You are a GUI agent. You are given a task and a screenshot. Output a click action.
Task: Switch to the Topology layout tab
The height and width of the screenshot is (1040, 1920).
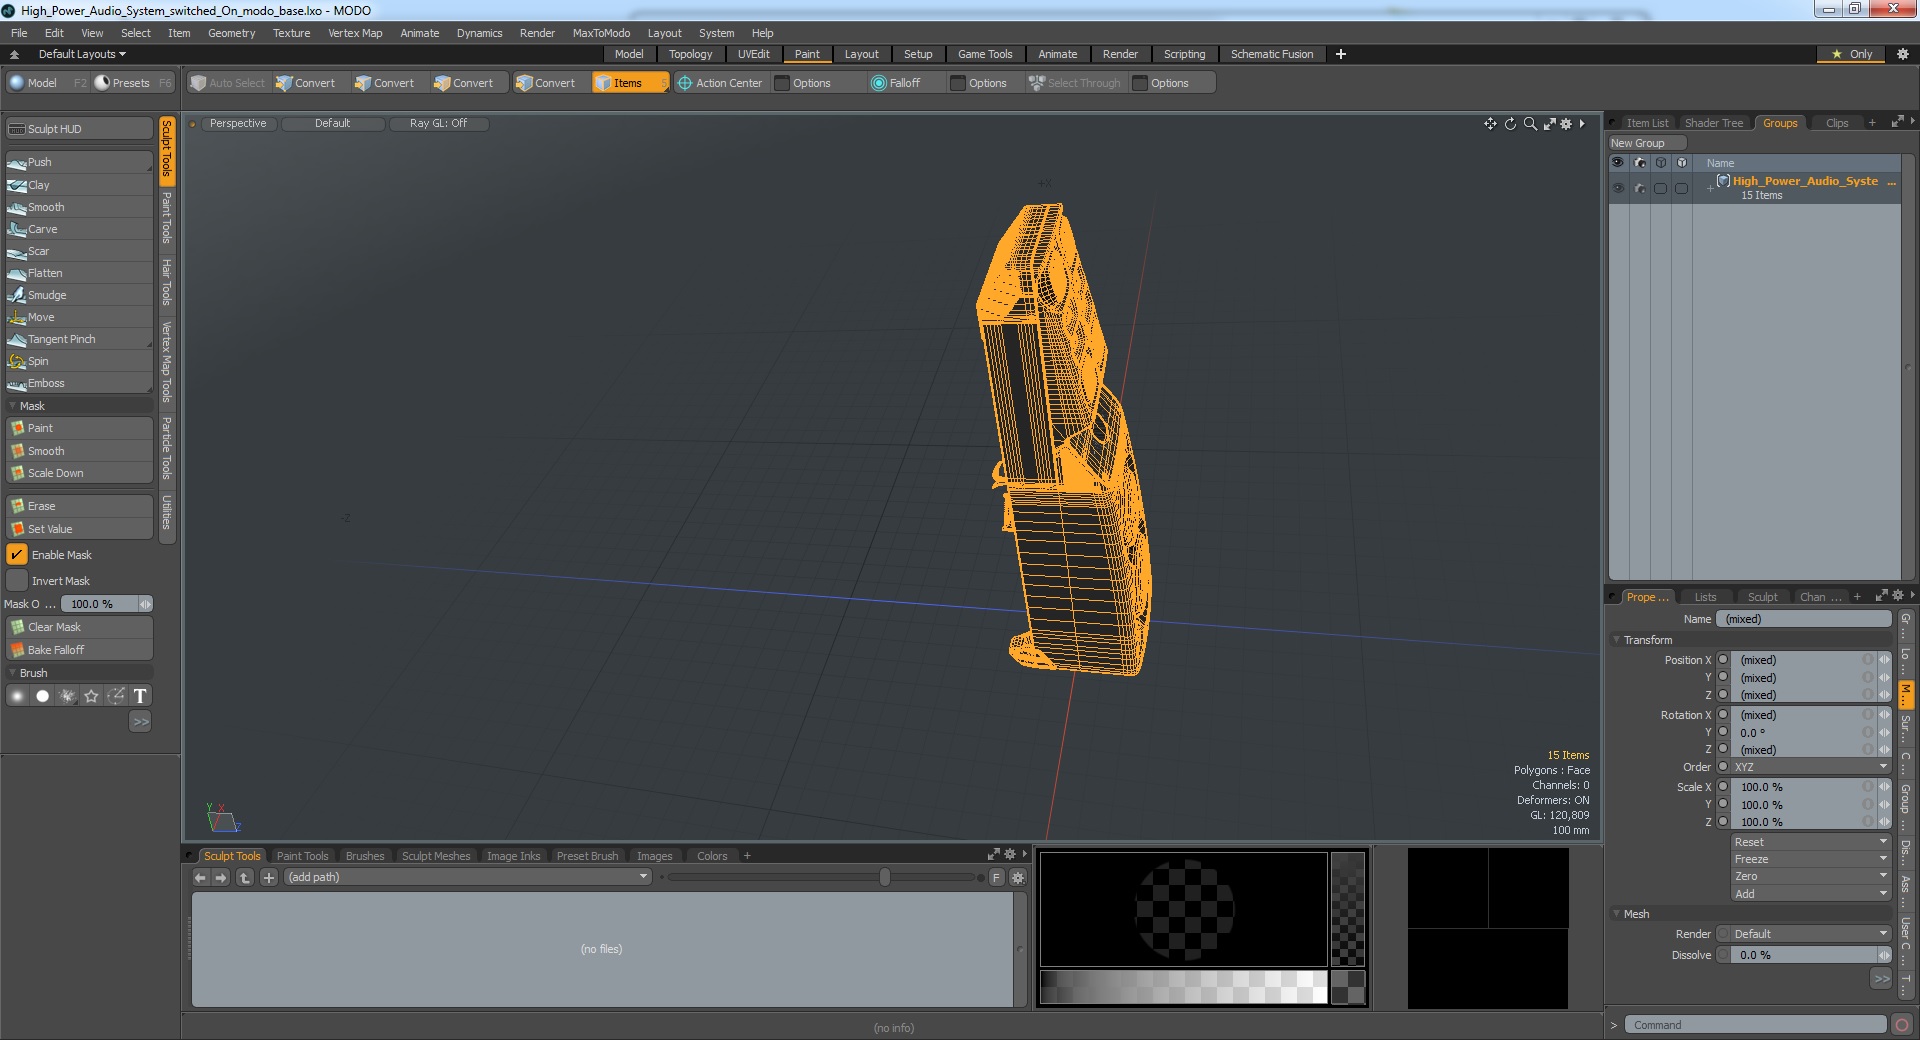690,54
